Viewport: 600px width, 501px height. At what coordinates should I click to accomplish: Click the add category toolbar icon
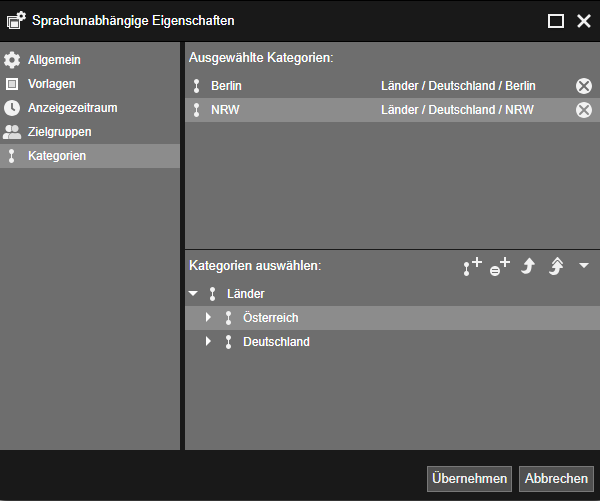(472, 266)
